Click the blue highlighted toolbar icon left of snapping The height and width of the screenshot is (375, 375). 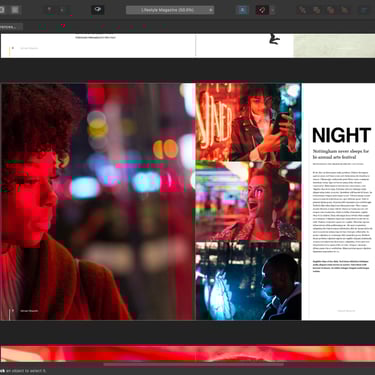tap(242, 10)
